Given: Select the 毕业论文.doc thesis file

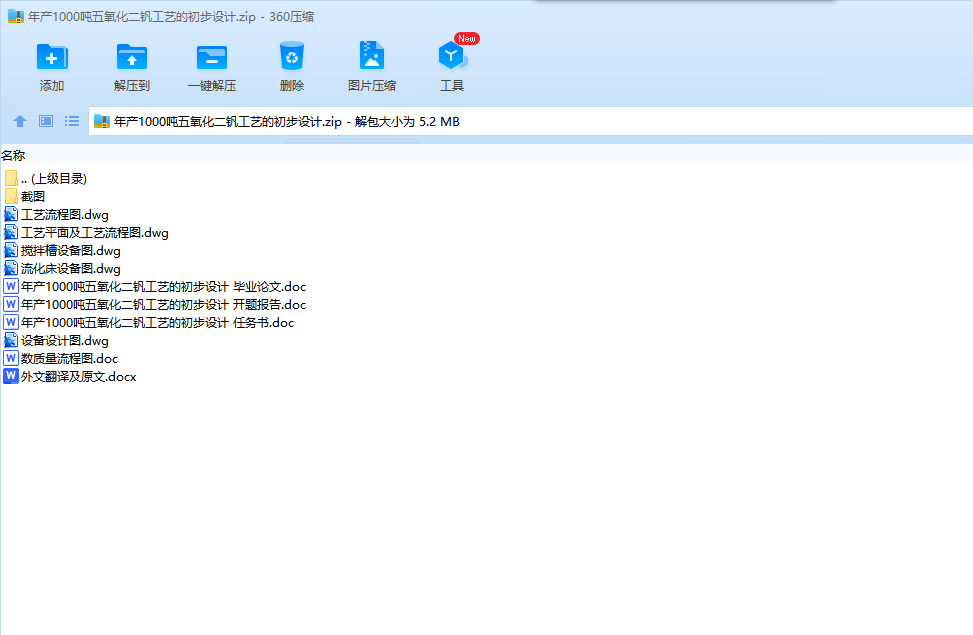Looking at the screenshot, I should (155, 287).
